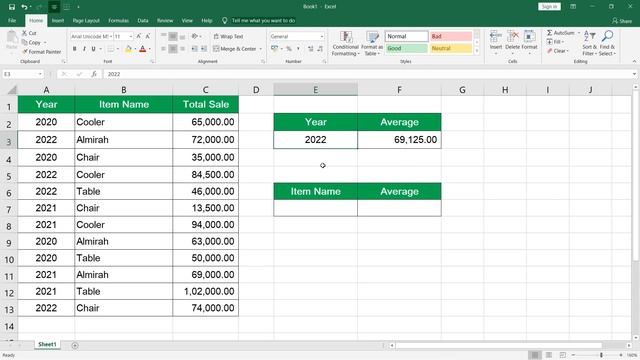Open the number format dropdown (General)

[x=322, y=36]
